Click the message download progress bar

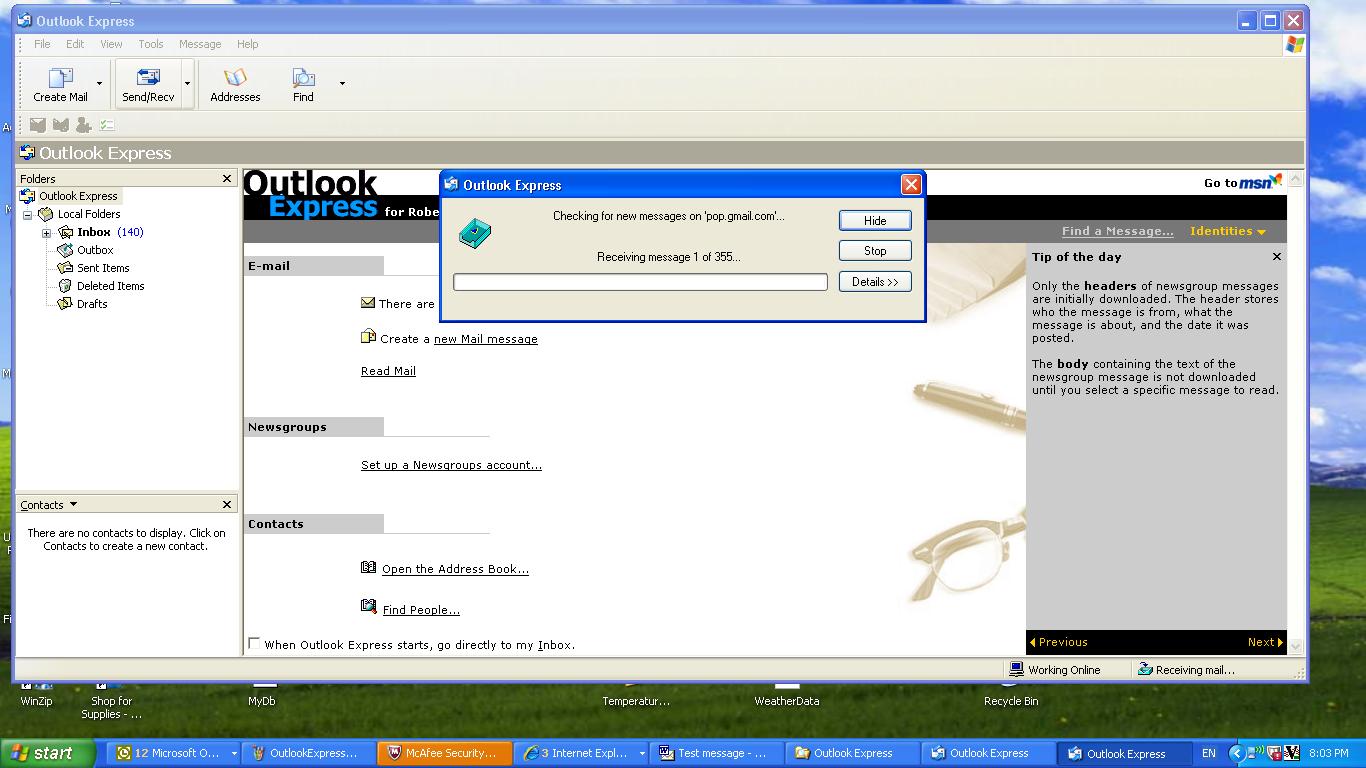click(640, 283)
